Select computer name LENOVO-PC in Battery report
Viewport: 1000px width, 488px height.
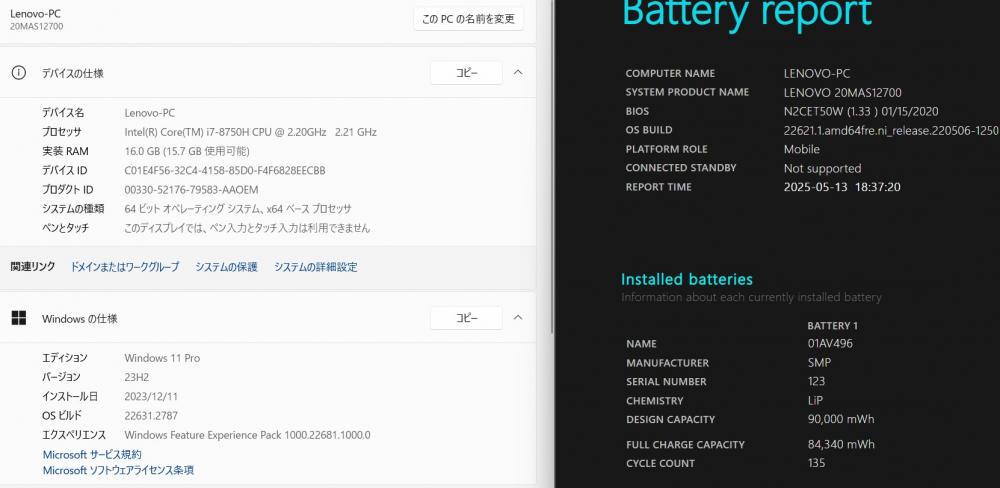tap(817, 73)
